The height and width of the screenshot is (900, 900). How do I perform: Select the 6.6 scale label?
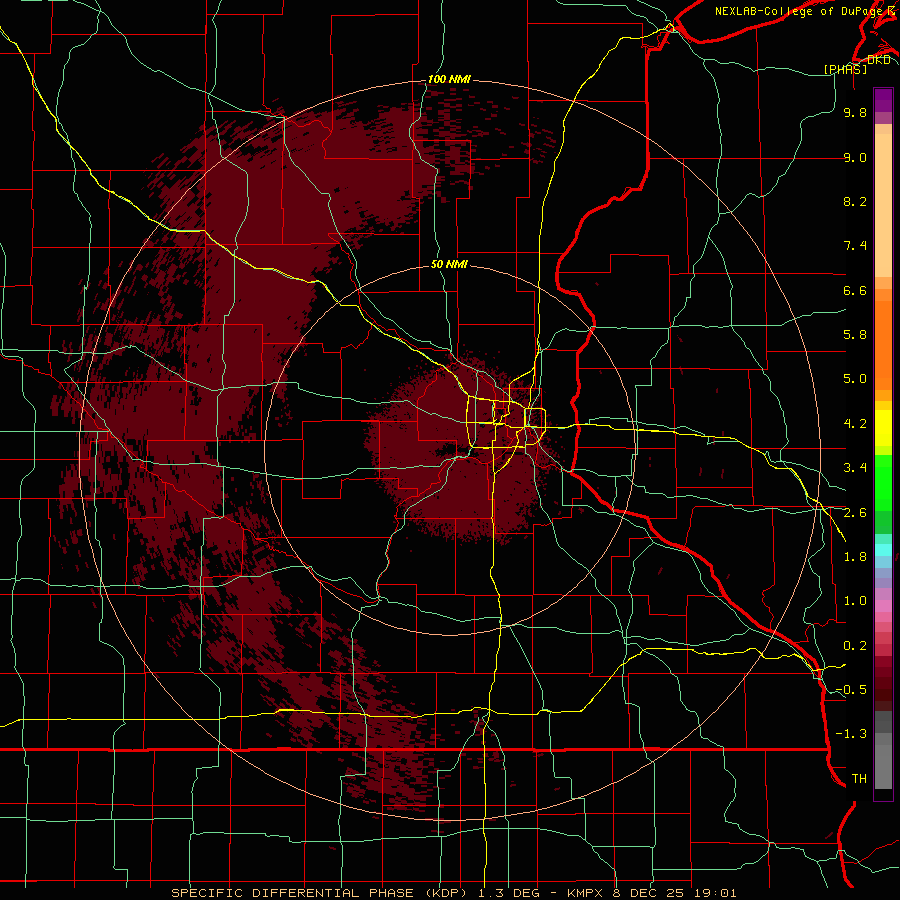tap(855, 290)
